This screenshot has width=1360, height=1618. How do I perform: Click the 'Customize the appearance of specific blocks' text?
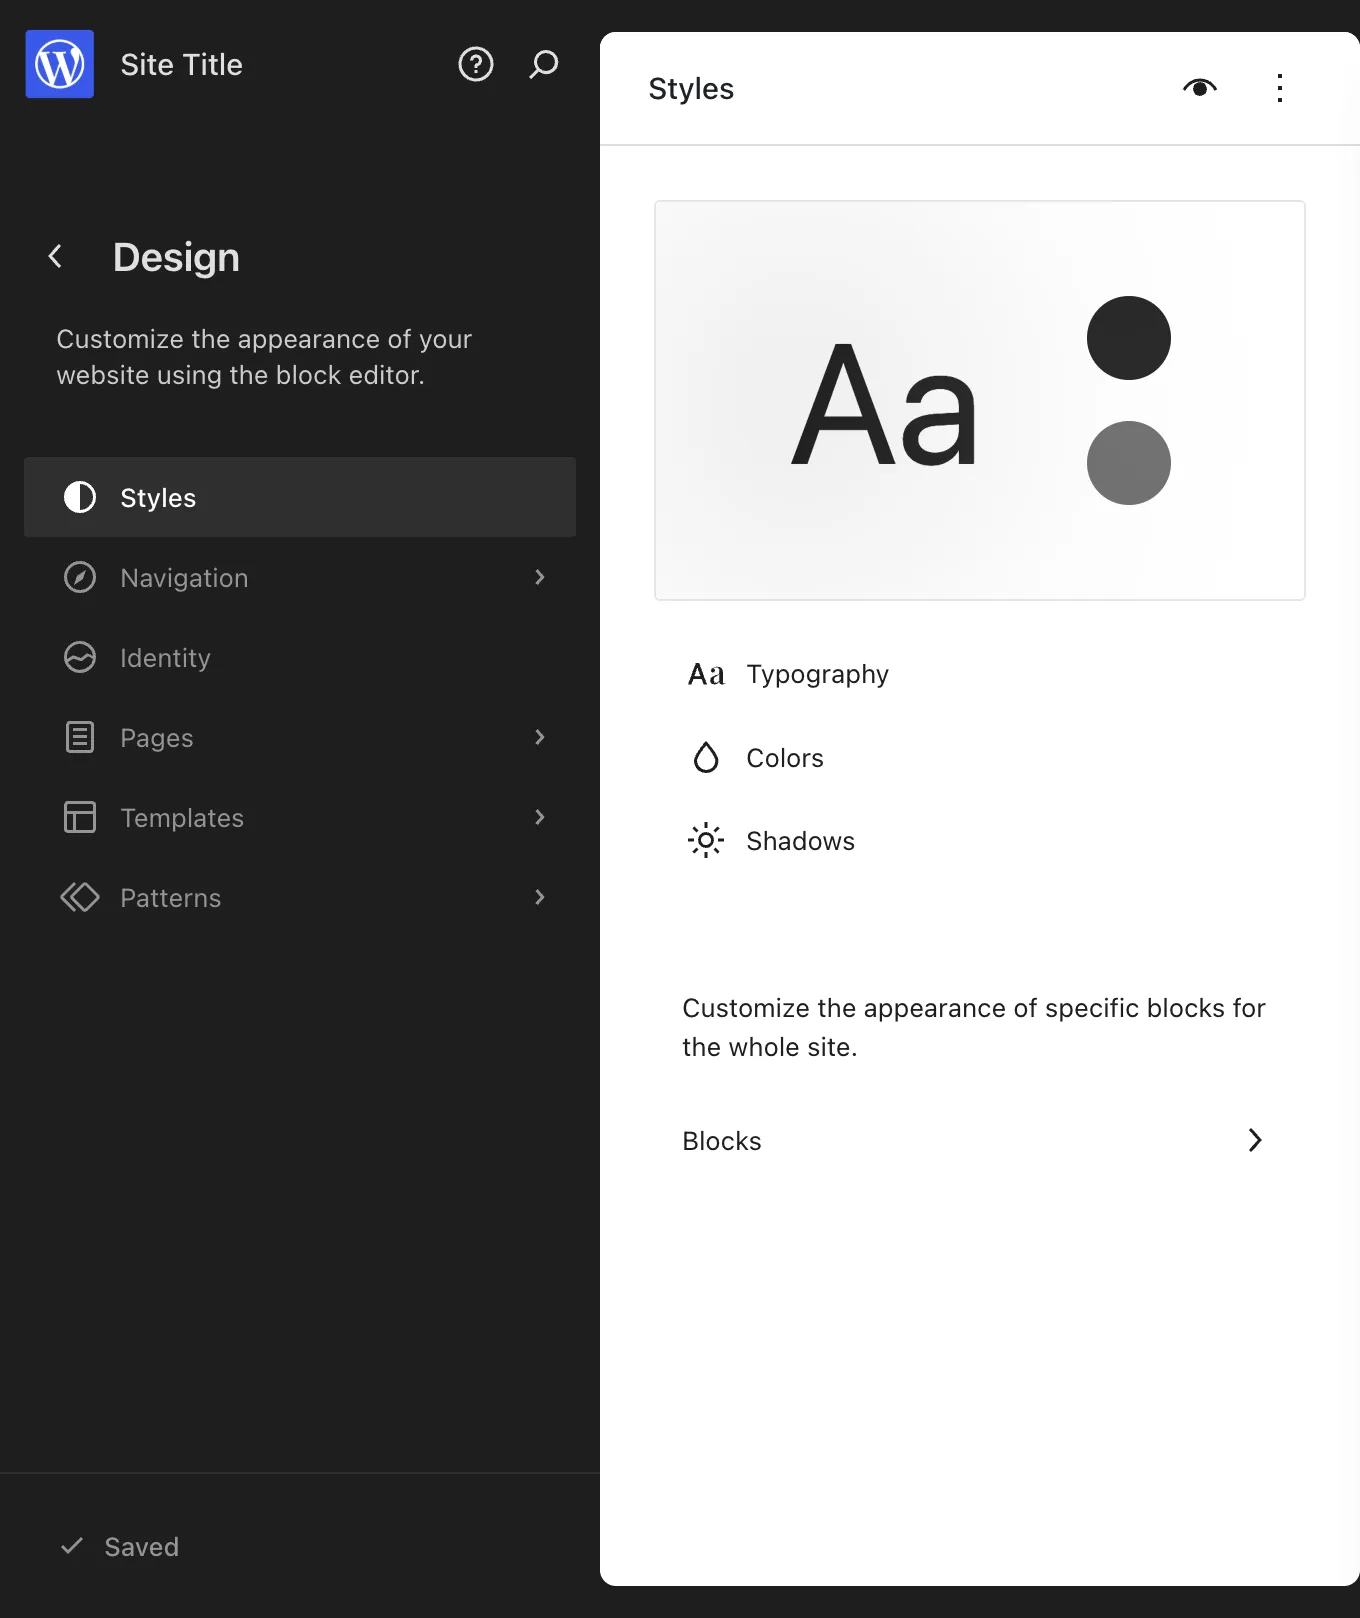974,1027
